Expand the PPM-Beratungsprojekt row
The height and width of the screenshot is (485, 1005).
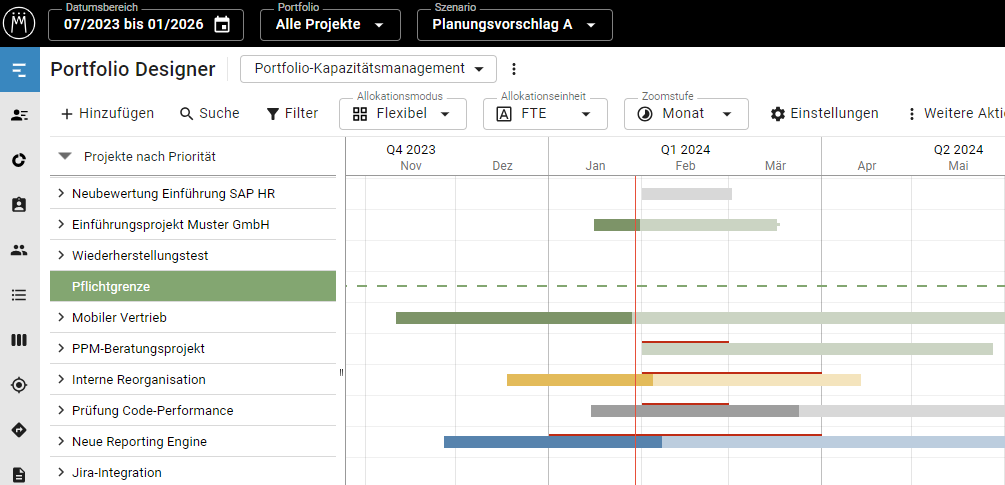(x=61, y=348)
